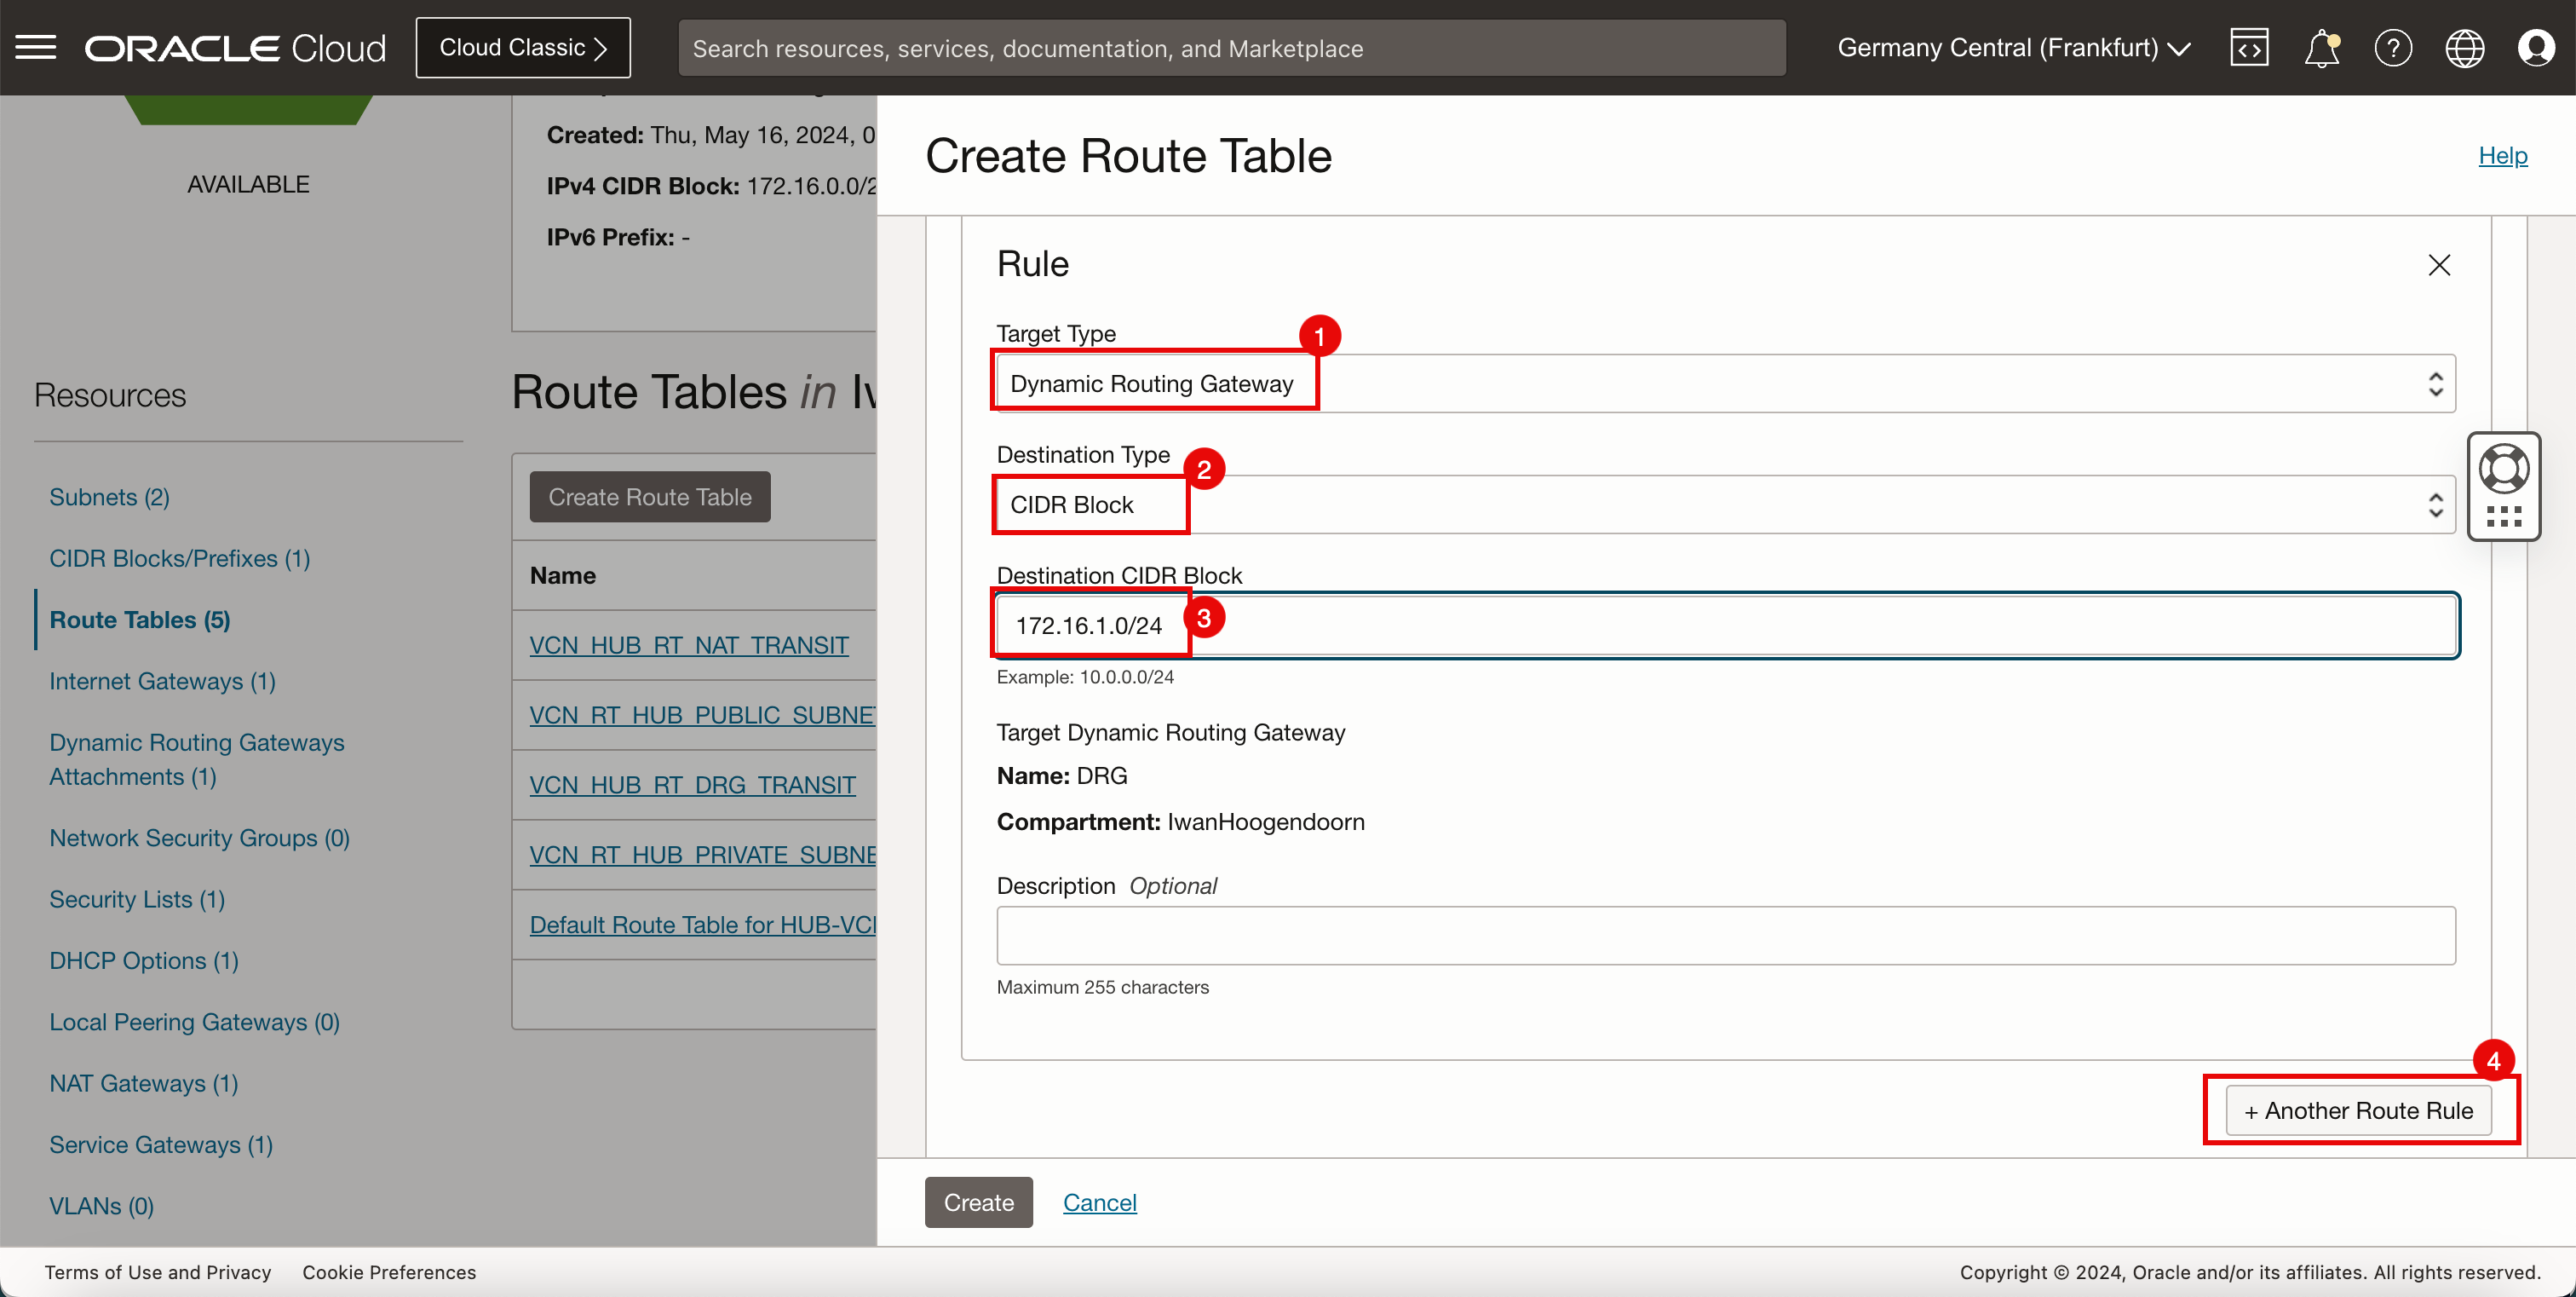The height and width of the screenshot is (1297, 2576).
Task: Click the user profile avatar icon
Action: click(2539, 46)
